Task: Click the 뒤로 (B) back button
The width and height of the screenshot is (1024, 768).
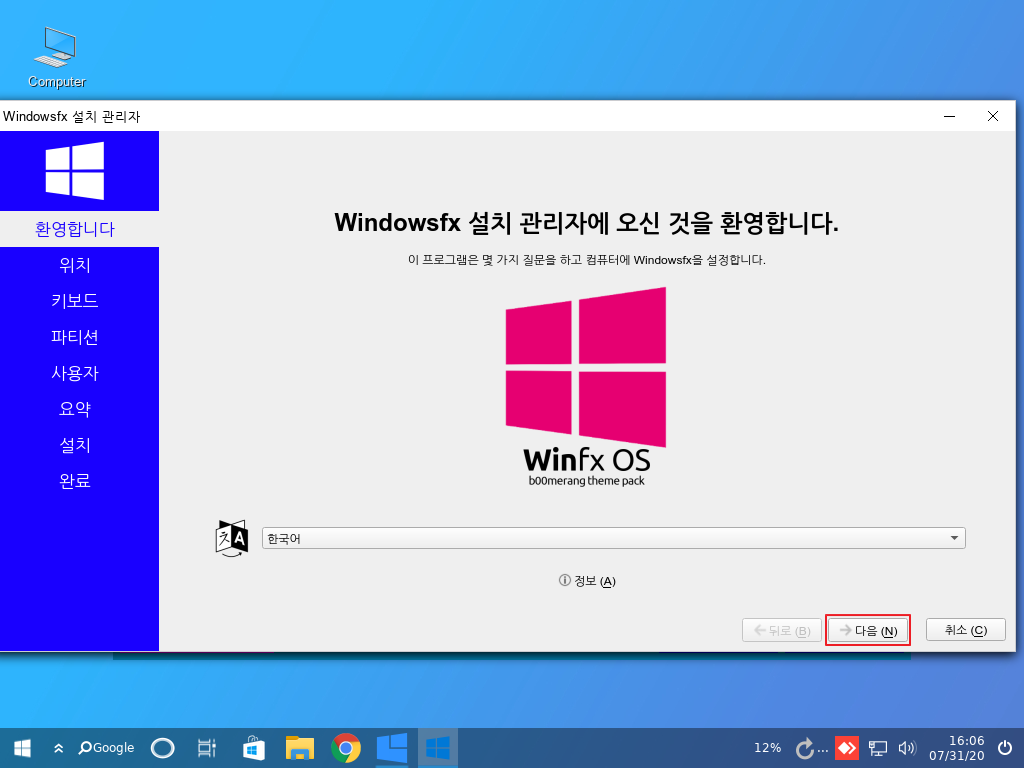Action: pyautogui.click(x=782, y=630)
